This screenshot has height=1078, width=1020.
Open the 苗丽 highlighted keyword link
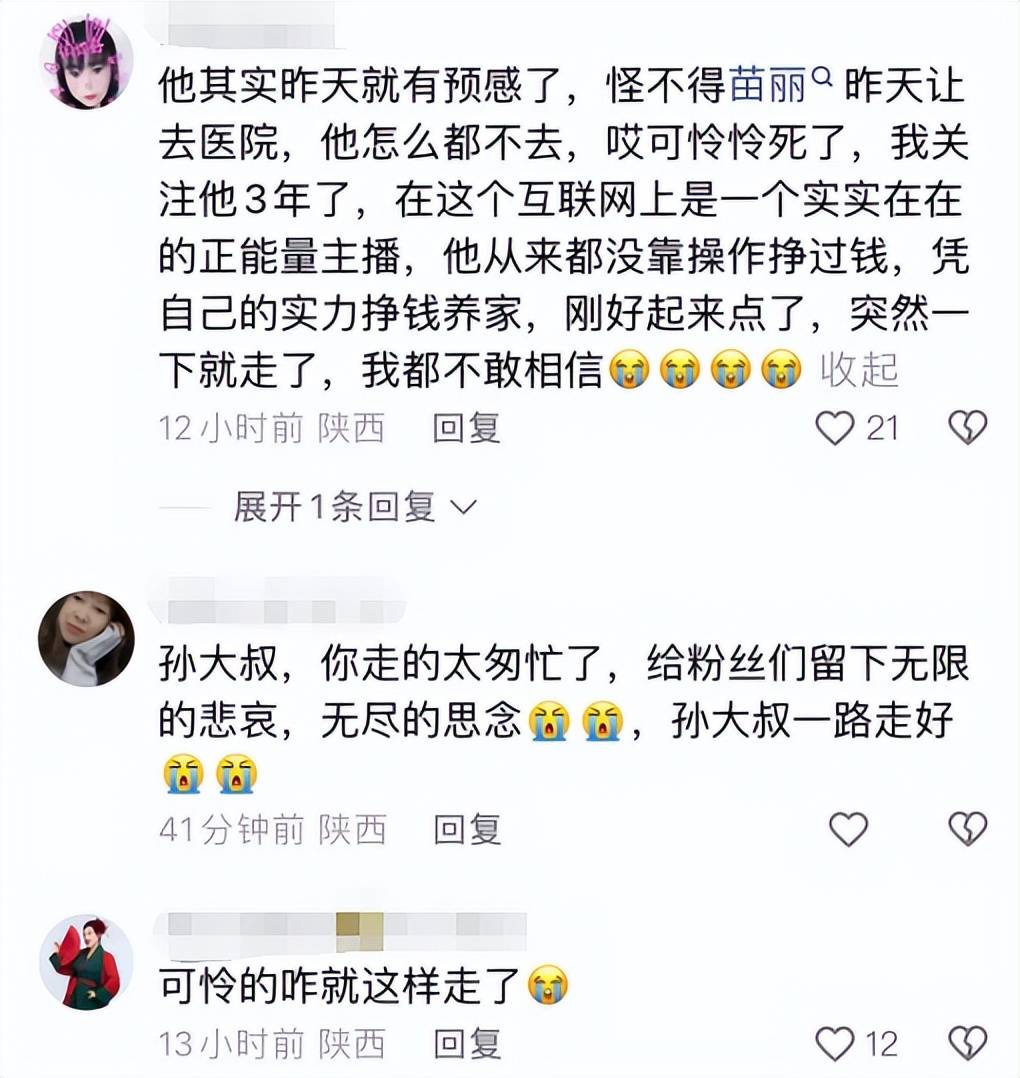[x=768, y=86]
